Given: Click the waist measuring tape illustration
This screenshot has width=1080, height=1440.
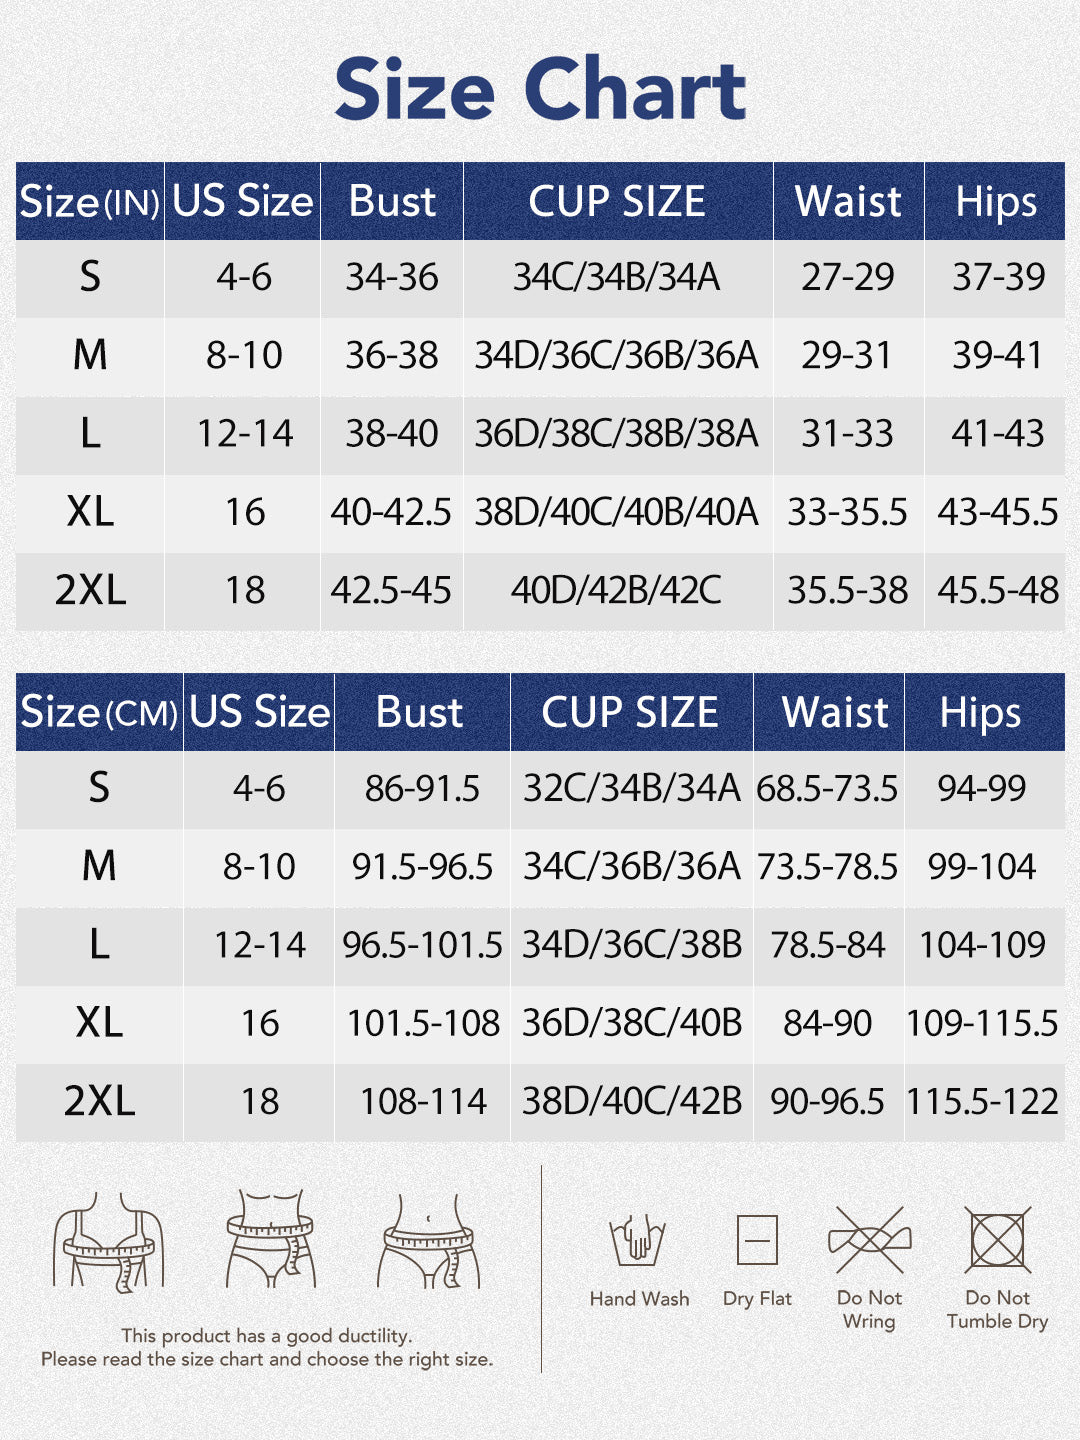Looking at the screenshot, I should point(271,1240).
